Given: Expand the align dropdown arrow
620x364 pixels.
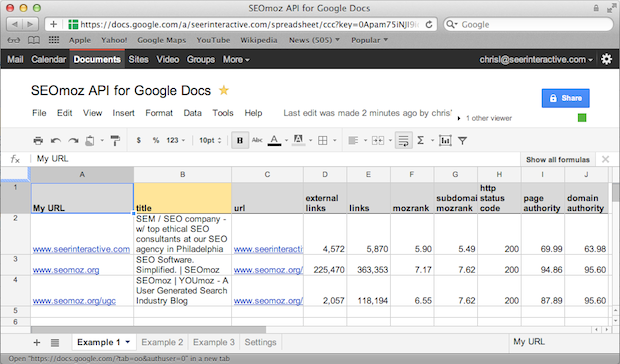Looking at the screenshot, I should (x=365, y=140).
